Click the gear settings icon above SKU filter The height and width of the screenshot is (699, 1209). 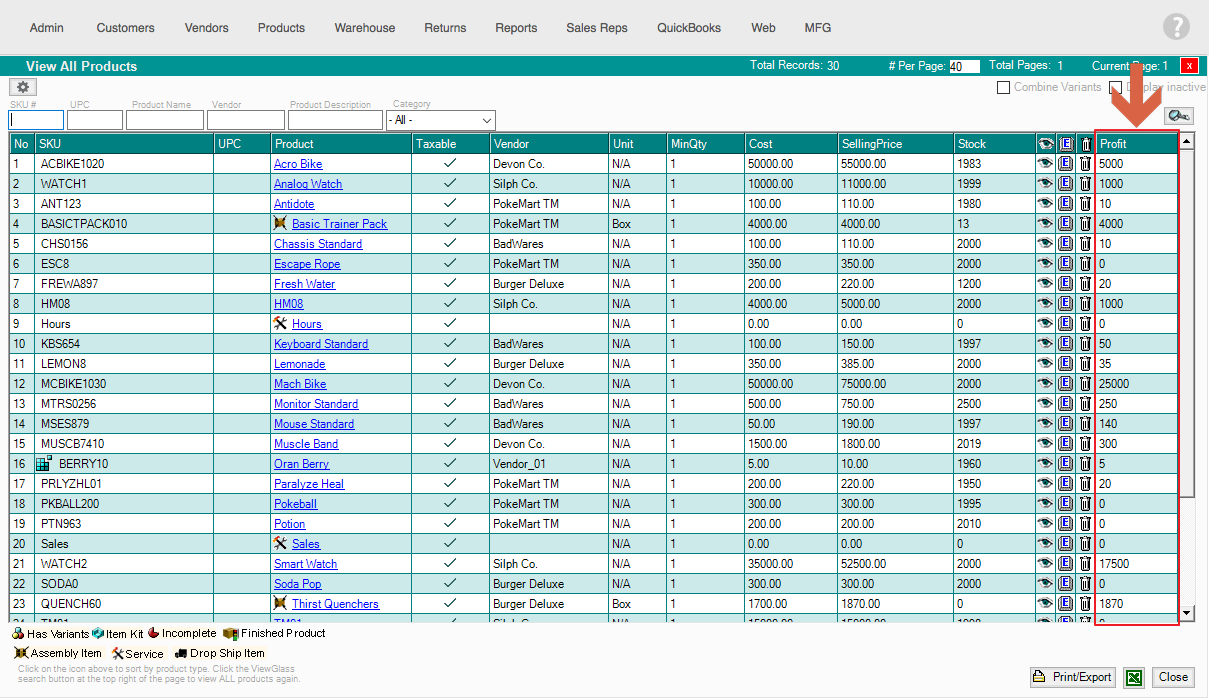(x=22, y=88)
